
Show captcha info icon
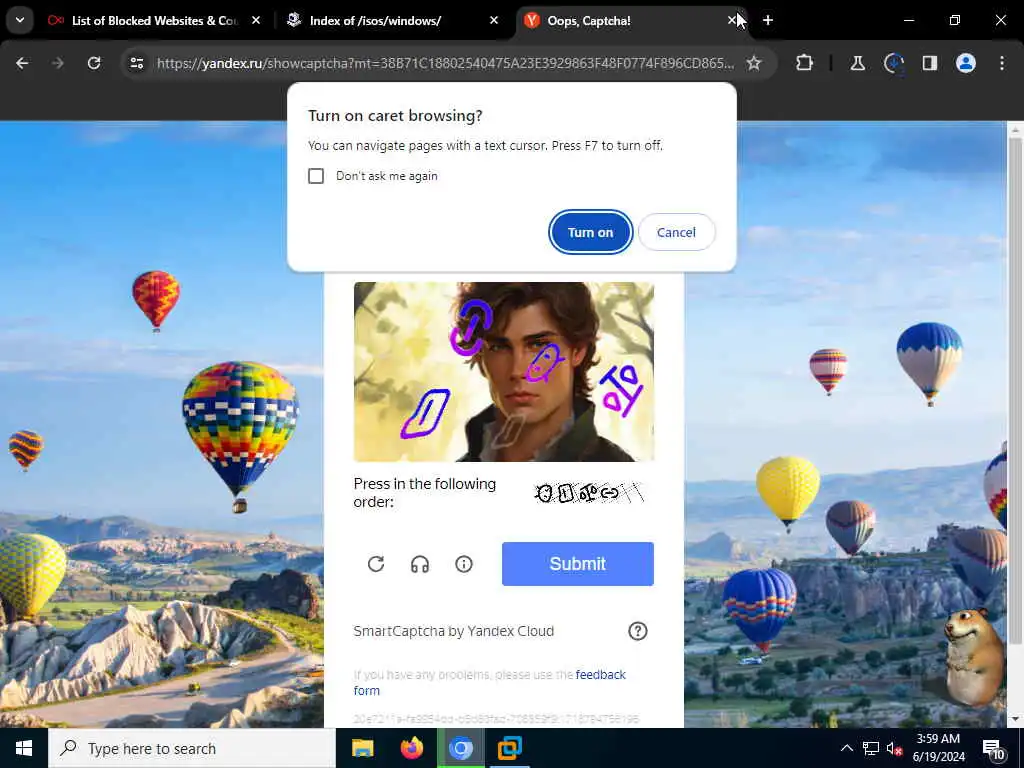pyautogui.click(x=464, y=564)
